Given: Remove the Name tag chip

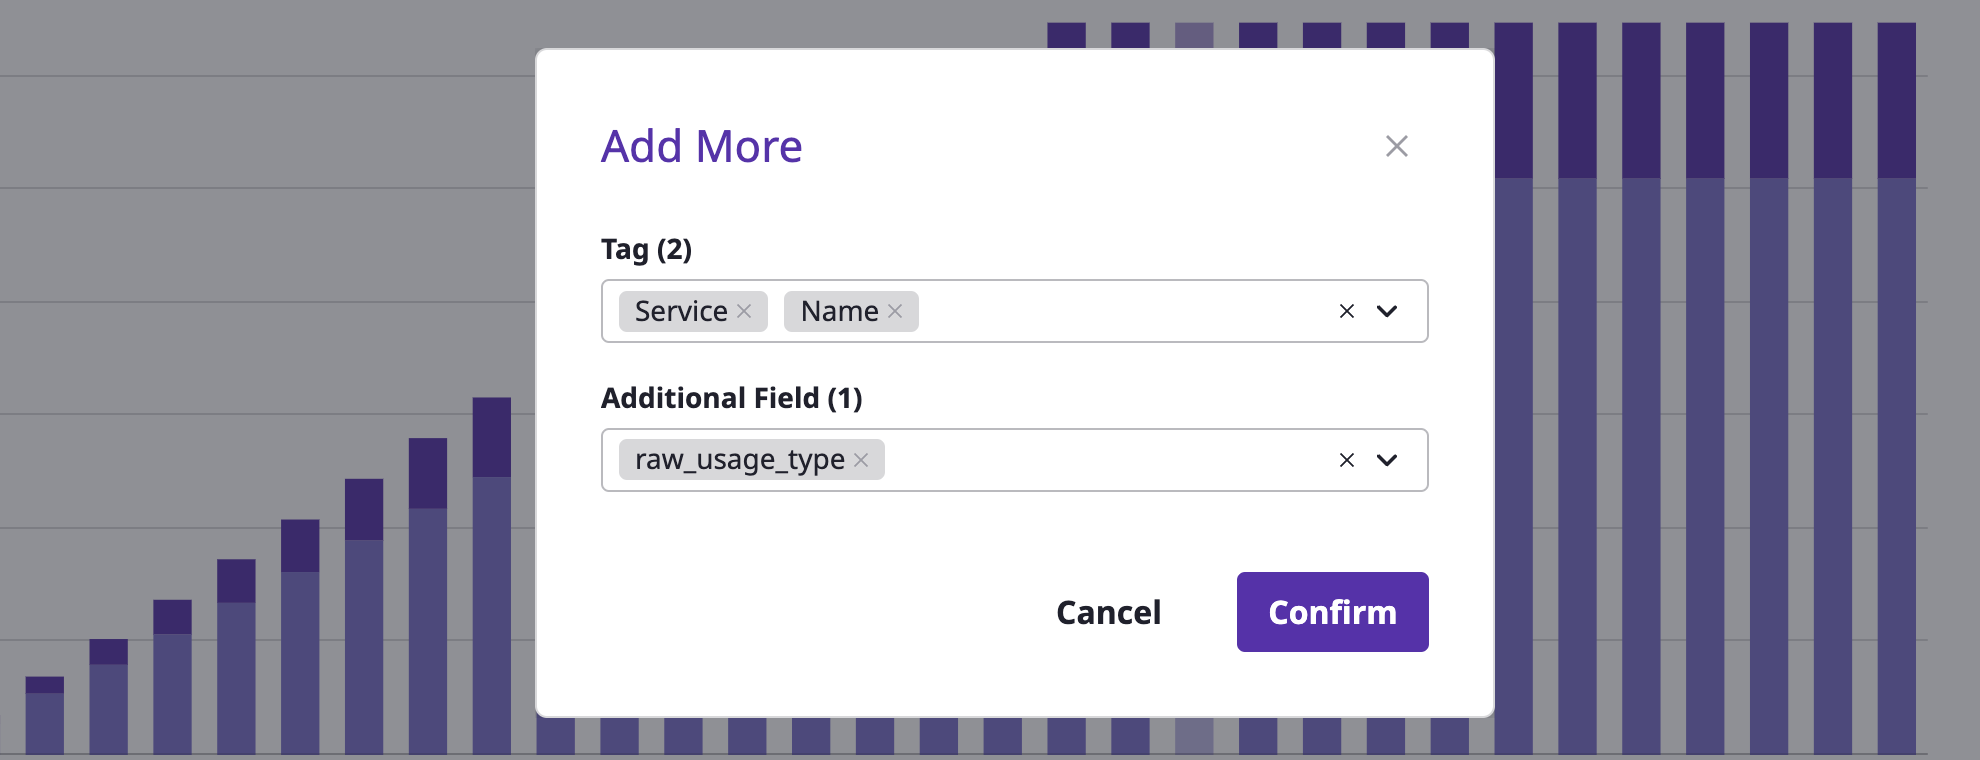Looking at the screenshot, I should pyautogui.click(x=895, y=311).
